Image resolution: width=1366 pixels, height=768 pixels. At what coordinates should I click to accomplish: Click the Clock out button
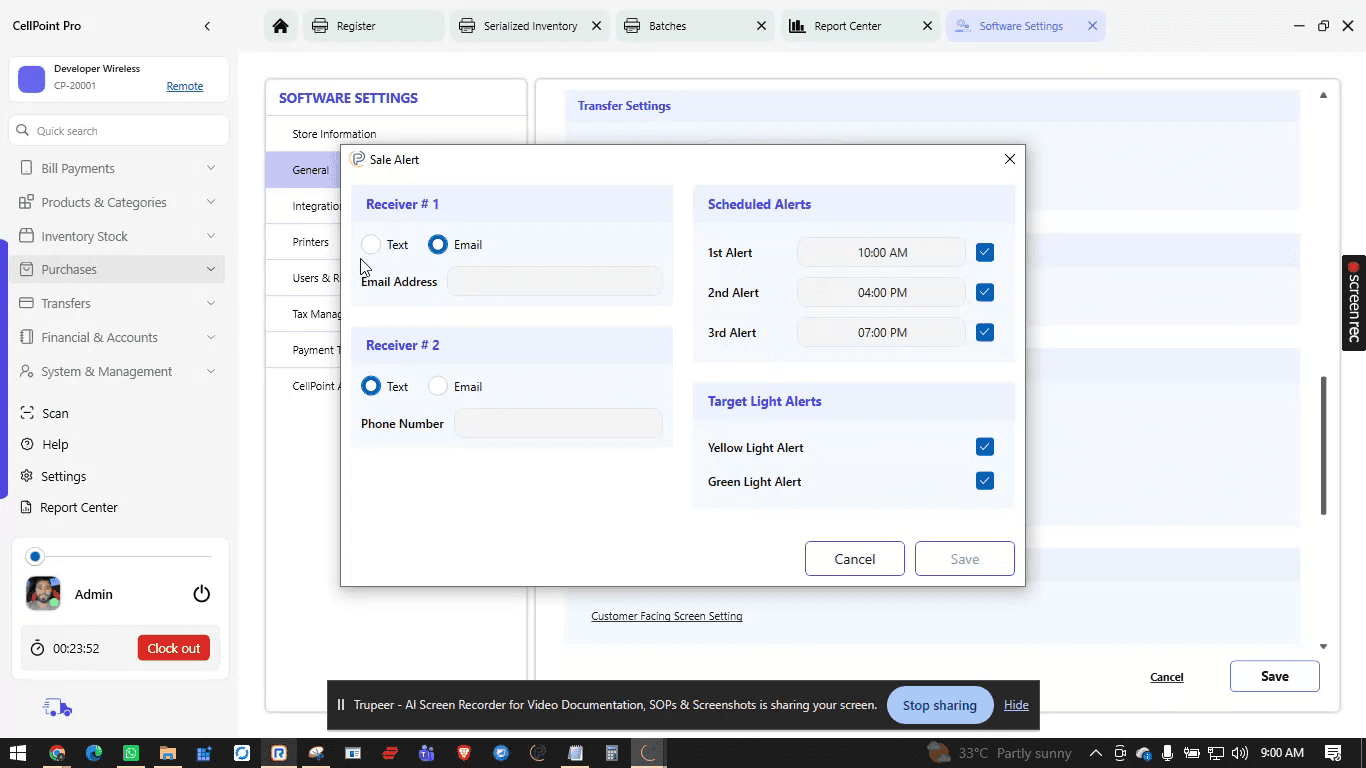pos(174,648)
